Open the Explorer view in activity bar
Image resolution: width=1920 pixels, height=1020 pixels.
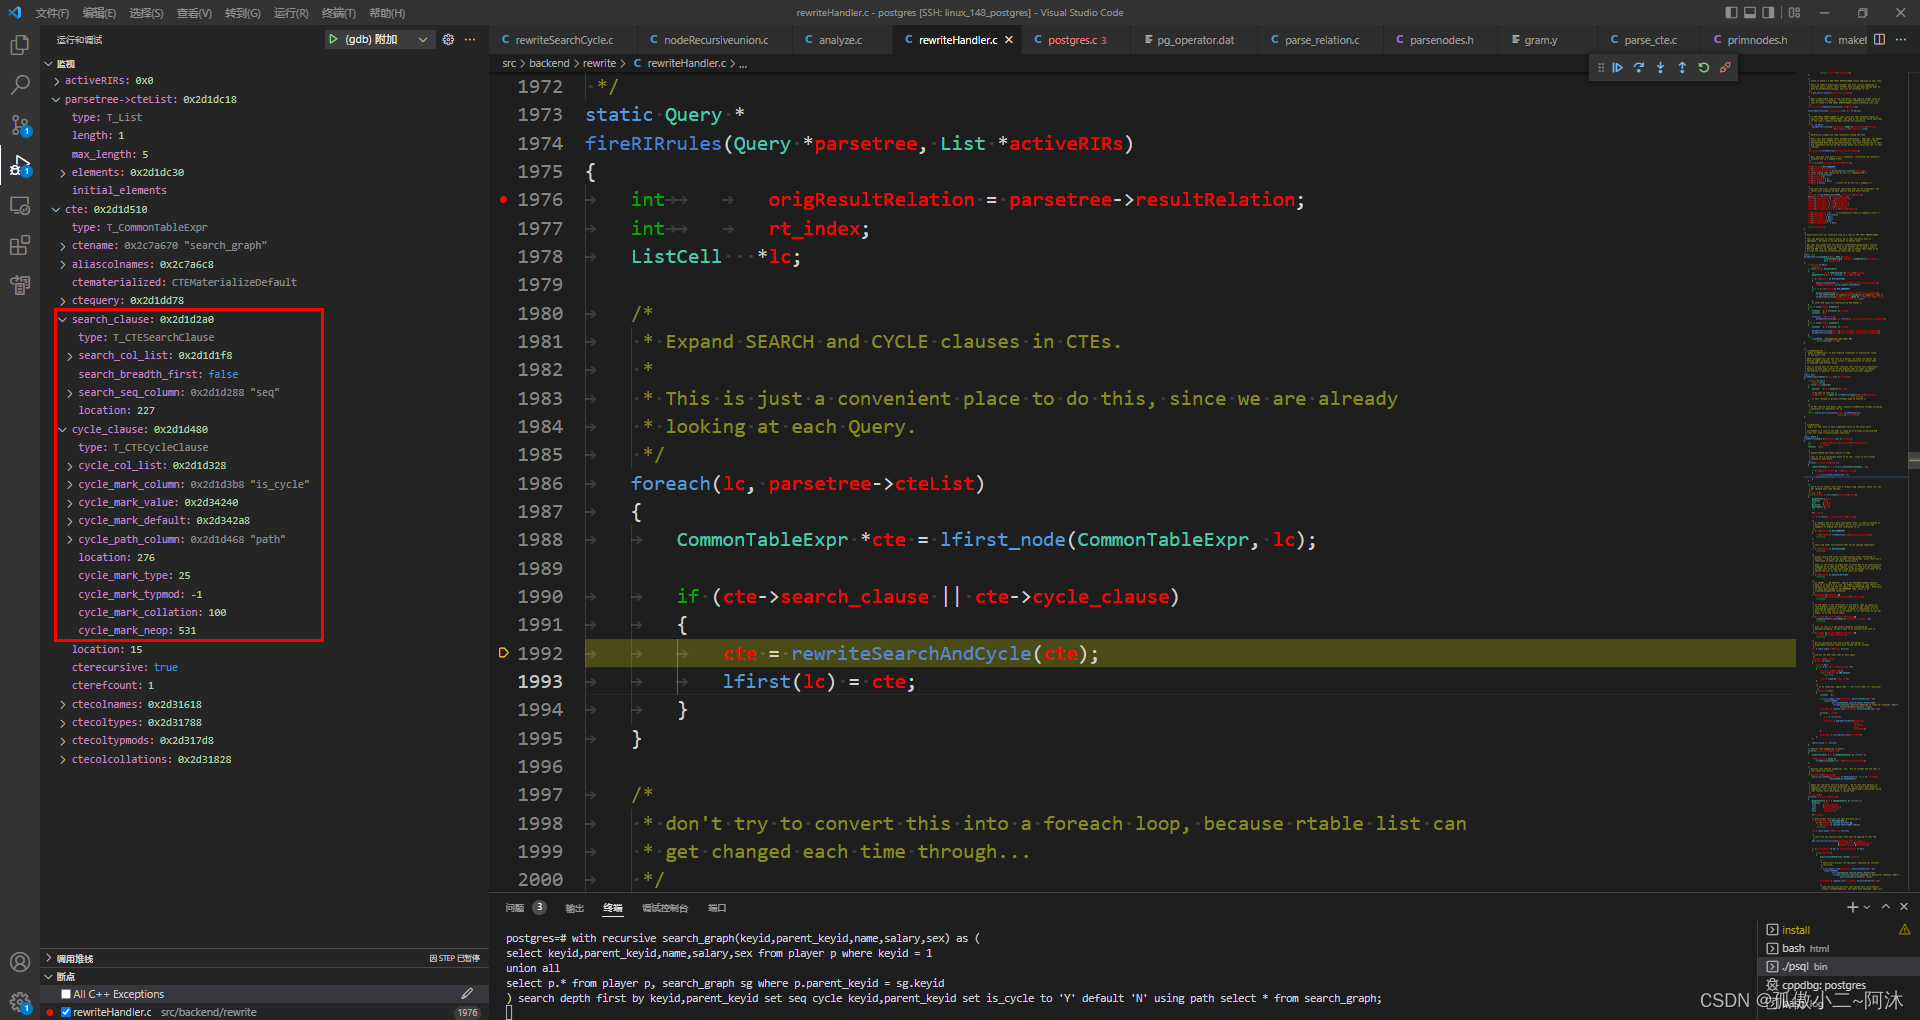click(20, 45)
